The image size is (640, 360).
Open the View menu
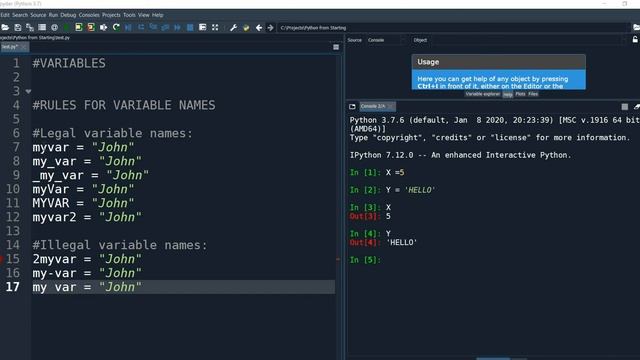point(144,15)
